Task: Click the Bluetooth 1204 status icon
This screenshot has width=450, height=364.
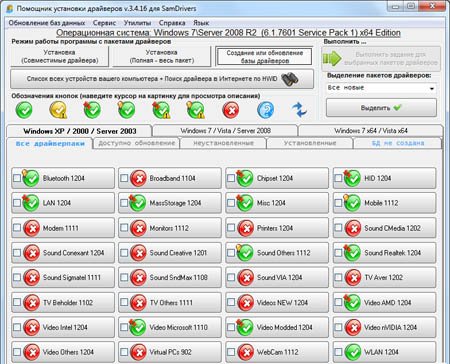Action: pos(31,178)
